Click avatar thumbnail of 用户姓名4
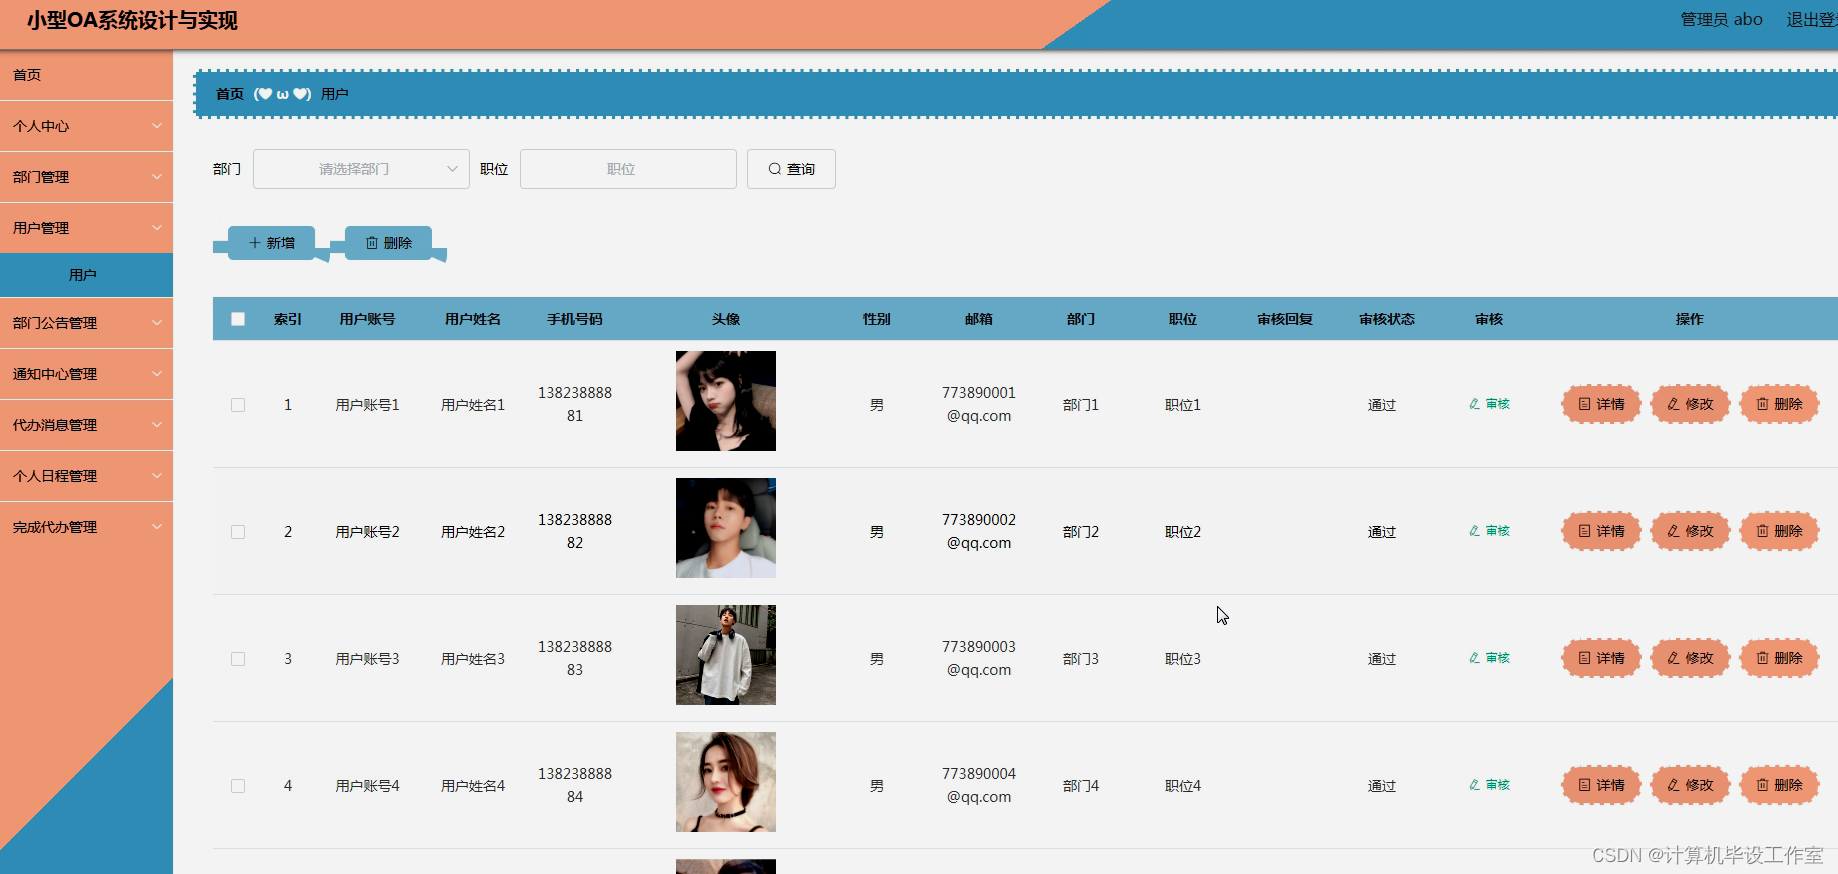Viewport: 1838px width, 874px height. coord(726,782)
